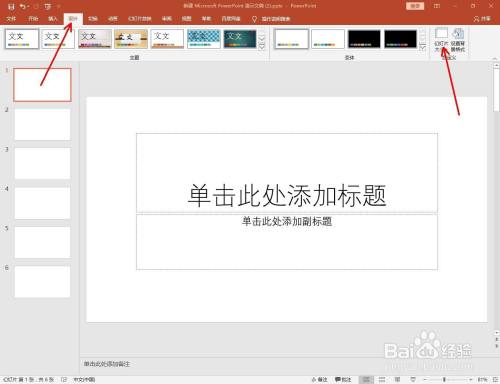
Task: Start slideshow from beginning quick access icon
Action: pyautogui.click(x=48, y=6)
